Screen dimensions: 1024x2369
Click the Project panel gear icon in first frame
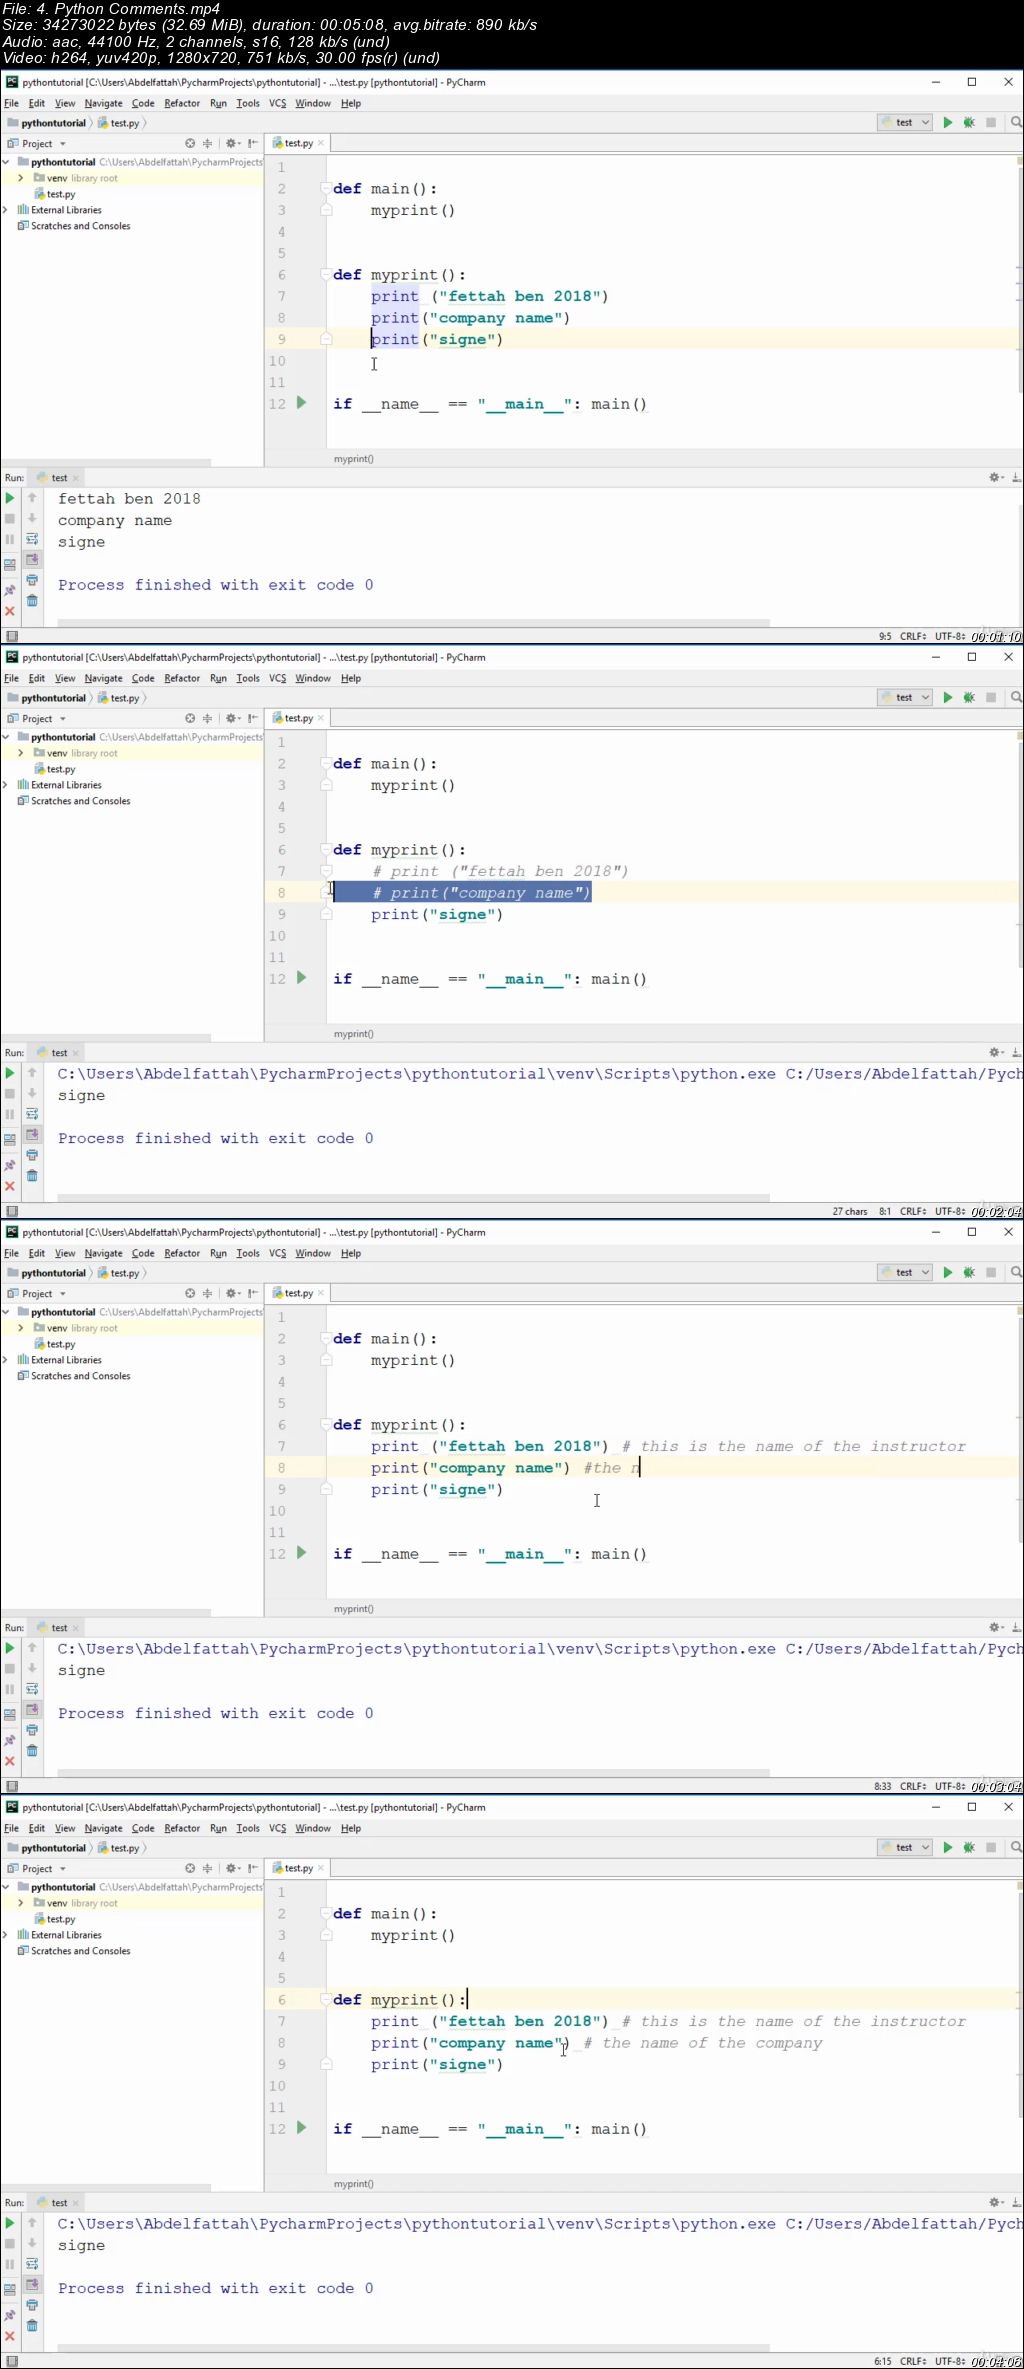[232, 144]
